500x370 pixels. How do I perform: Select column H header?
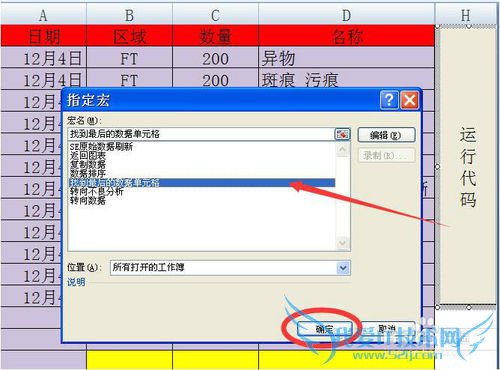466,15
